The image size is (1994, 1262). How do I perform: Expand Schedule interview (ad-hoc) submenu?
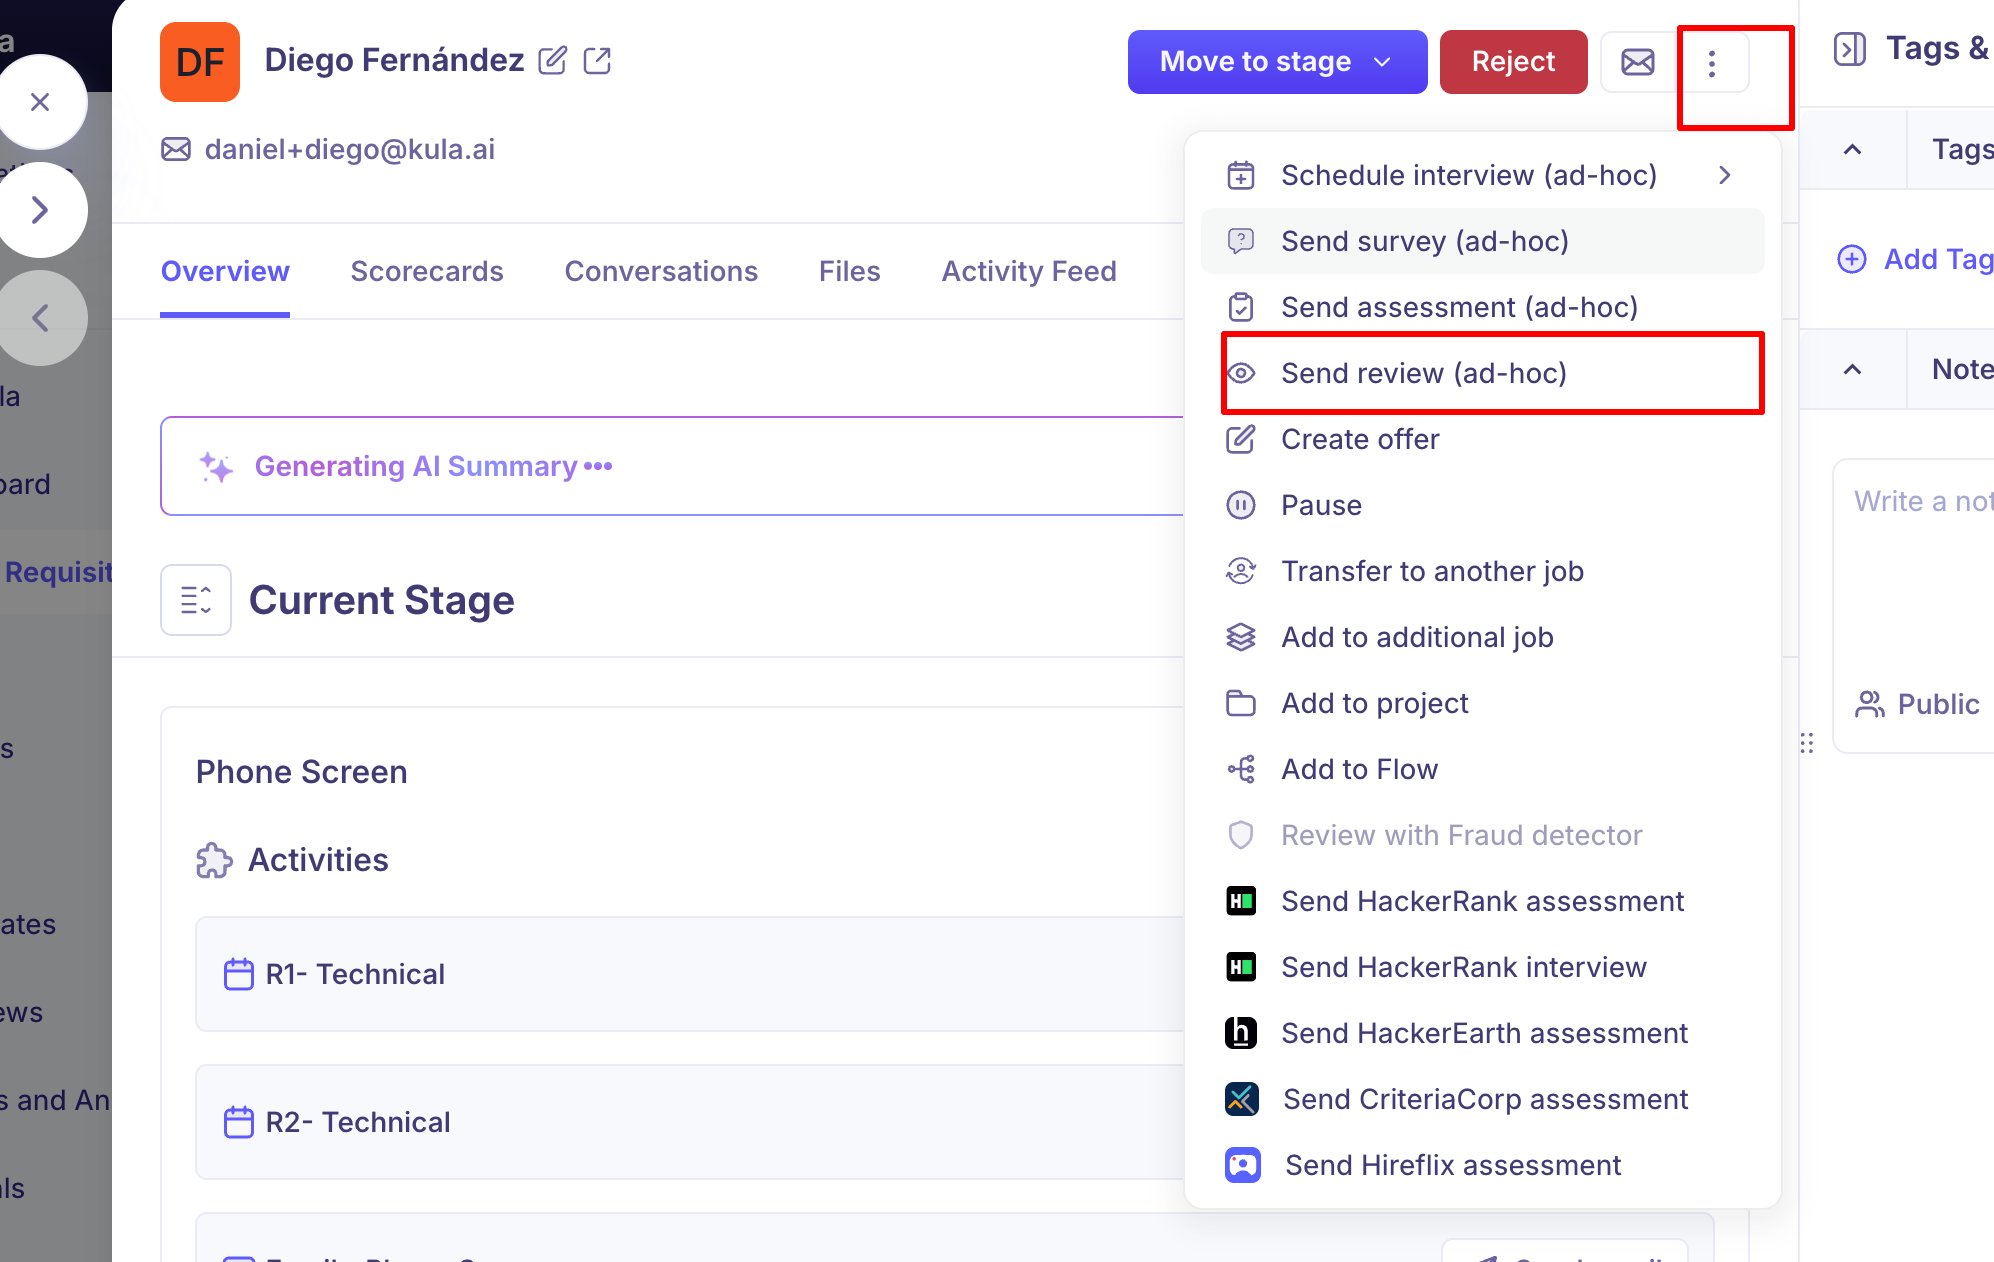[1725, 175]
